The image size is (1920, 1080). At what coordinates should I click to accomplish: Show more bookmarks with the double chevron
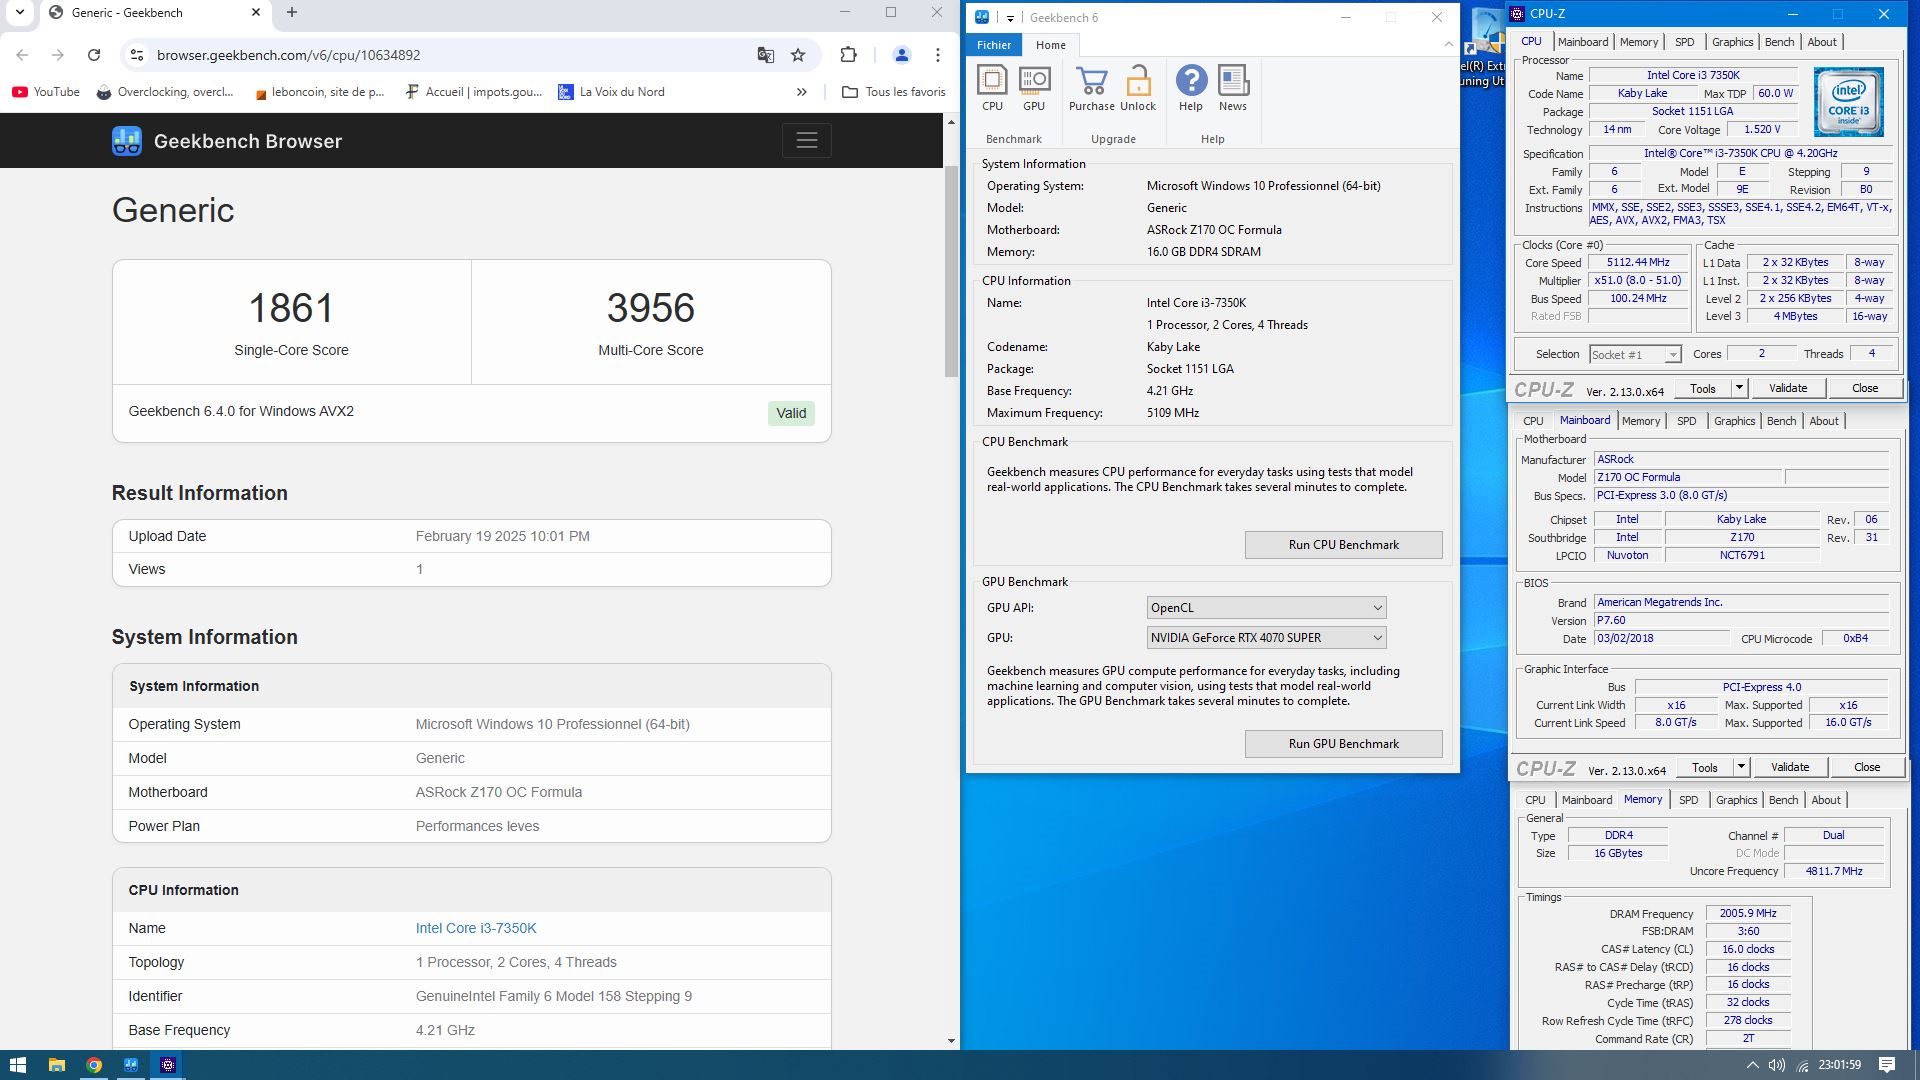click(801, 92)
